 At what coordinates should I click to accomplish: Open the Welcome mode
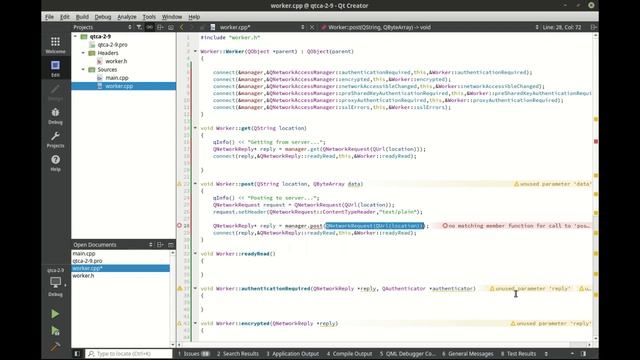click(x=56, y=45)
